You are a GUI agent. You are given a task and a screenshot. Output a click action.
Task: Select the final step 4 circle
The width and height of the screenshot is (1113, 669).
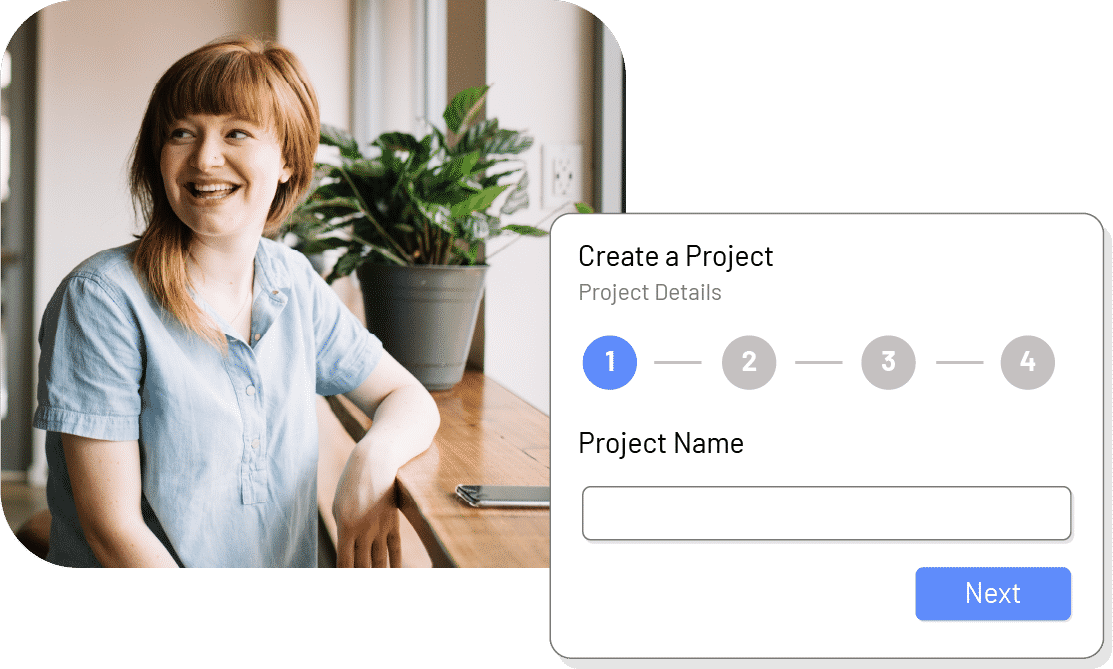pos(1028,362)
